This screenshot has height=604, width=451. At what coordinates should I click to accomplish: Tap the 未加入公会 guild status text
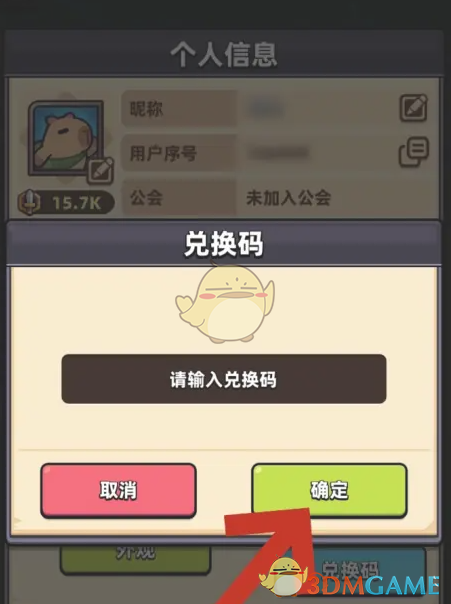point(288,198)
